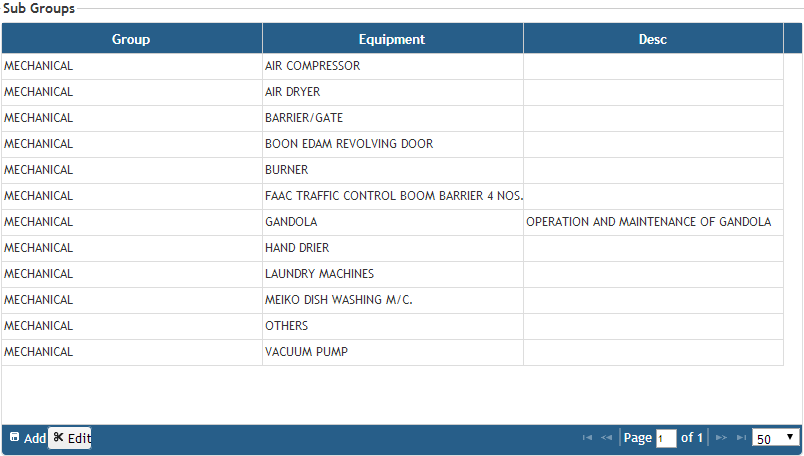Sort by the Equipment column header

click(x=392, y=39)
